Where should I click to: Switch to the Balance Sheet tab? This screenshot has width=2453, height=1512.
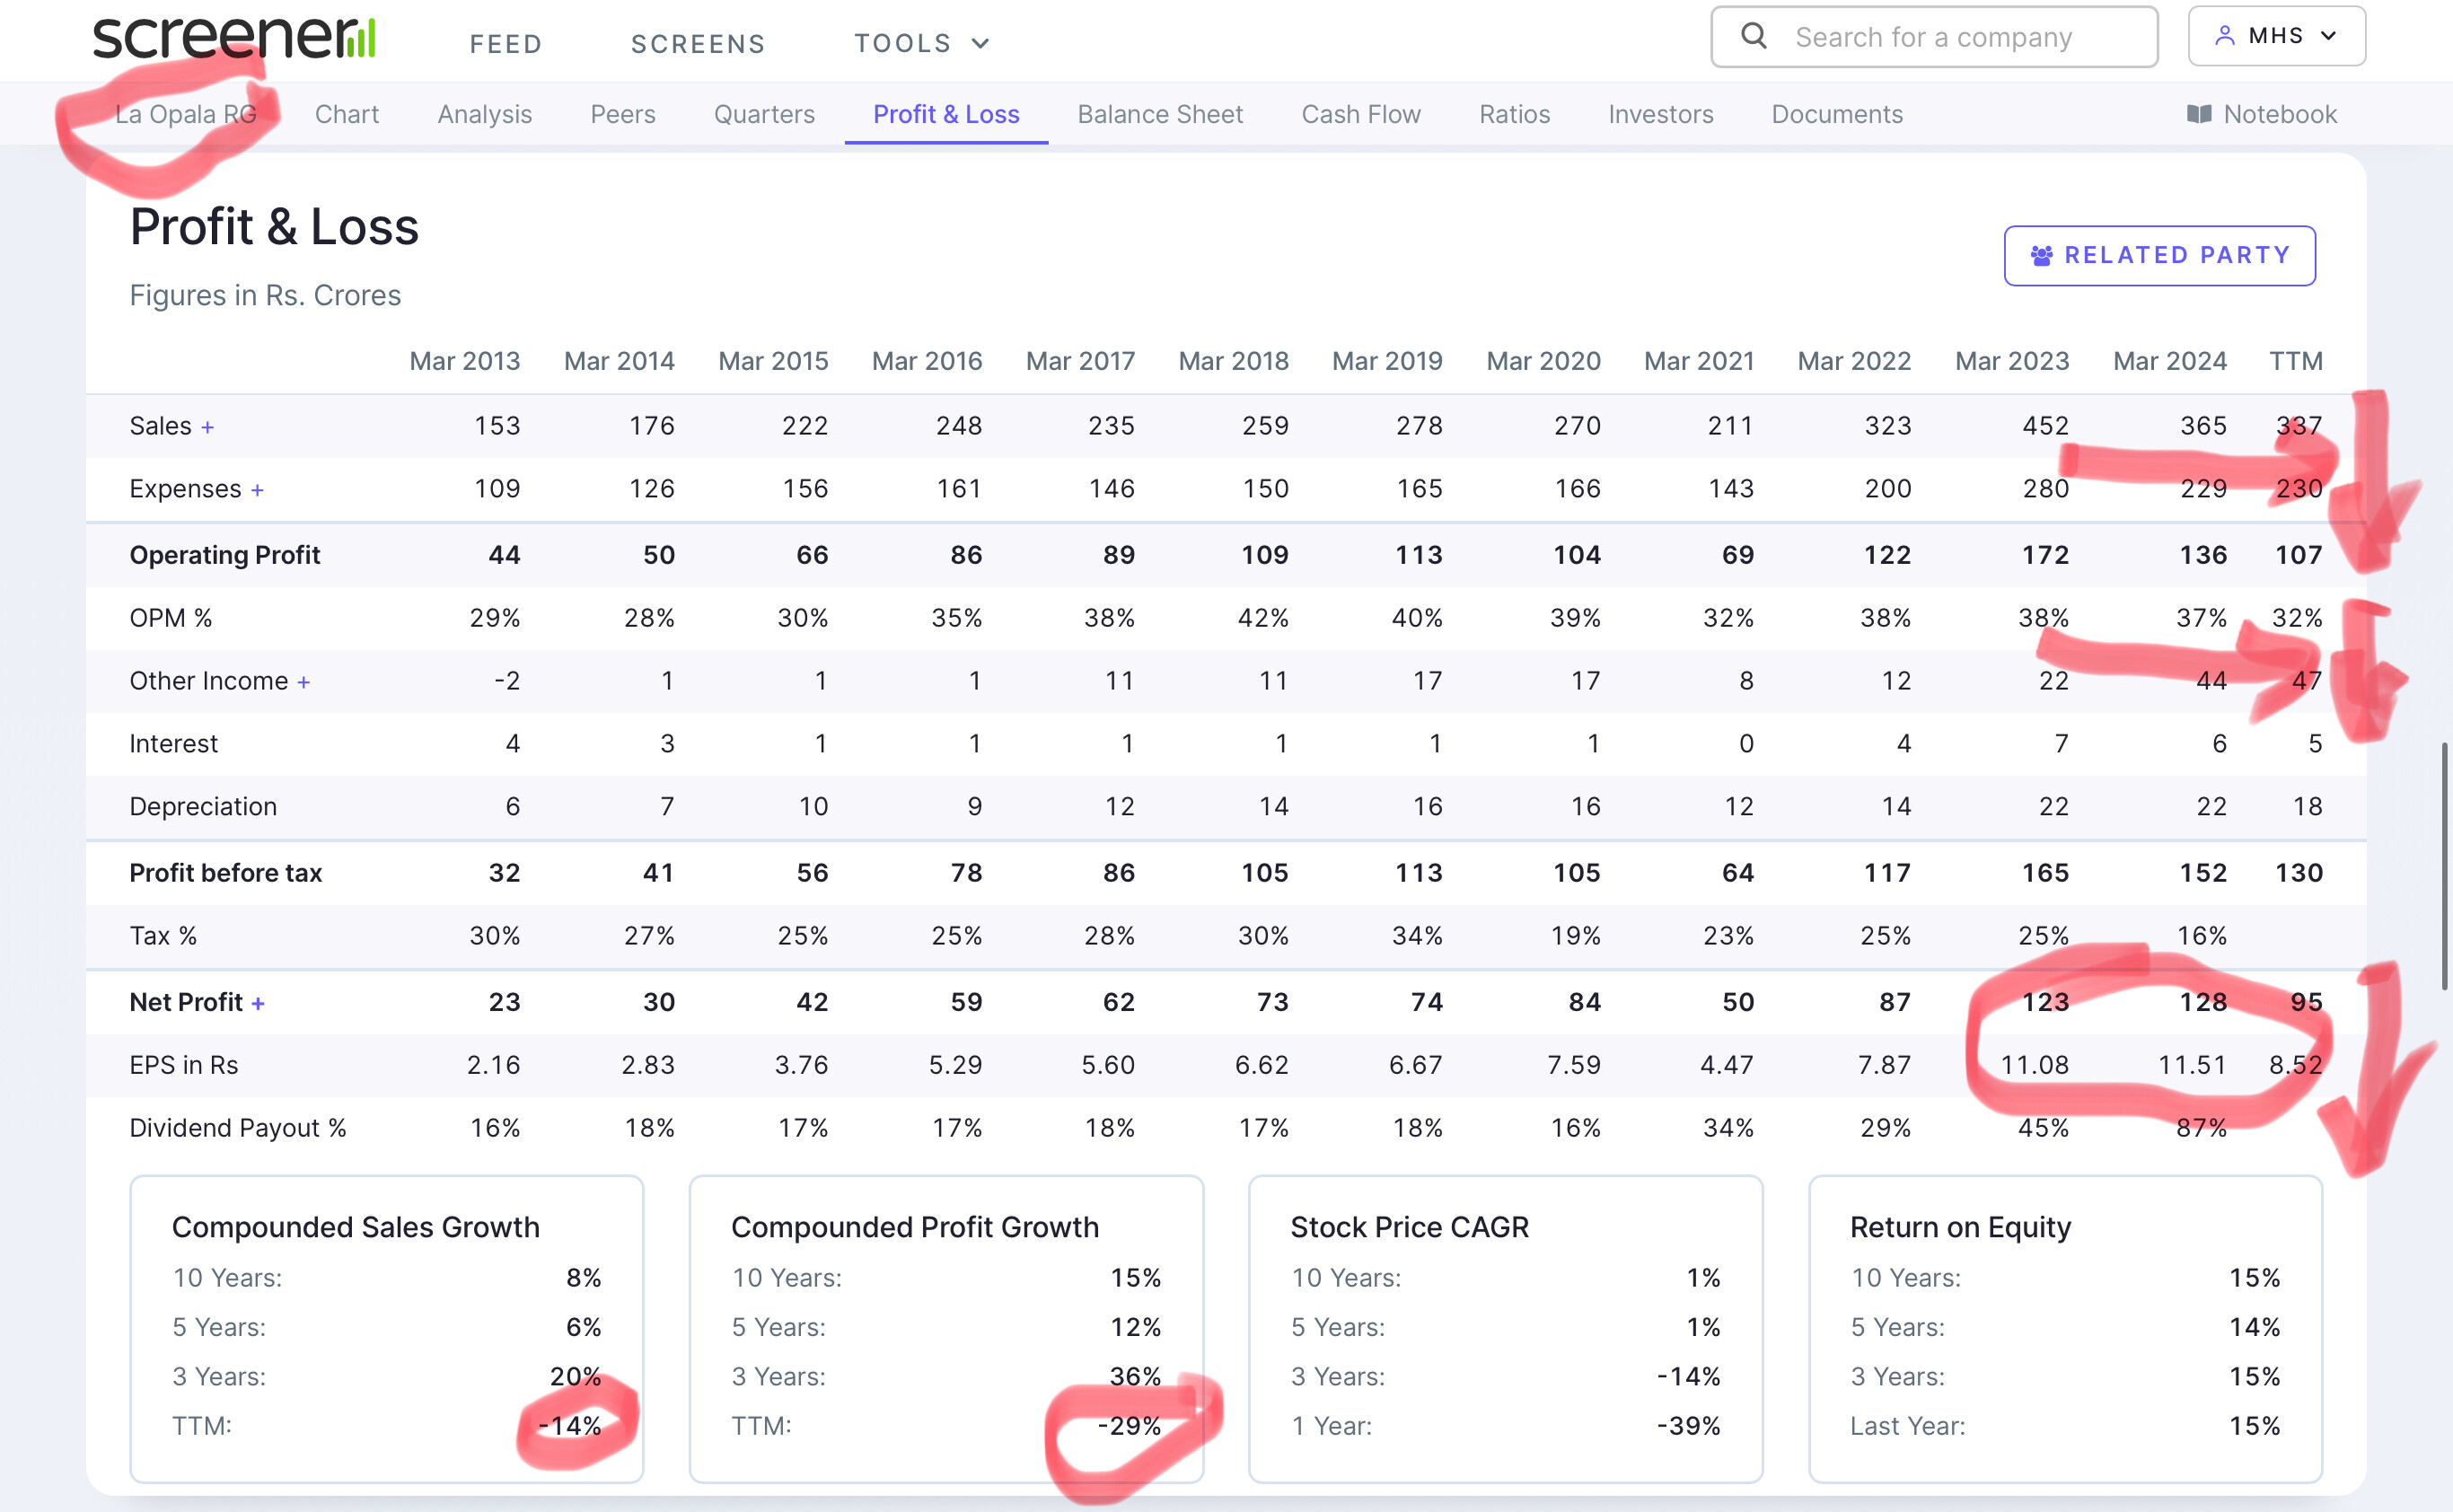coord(1159,114)
